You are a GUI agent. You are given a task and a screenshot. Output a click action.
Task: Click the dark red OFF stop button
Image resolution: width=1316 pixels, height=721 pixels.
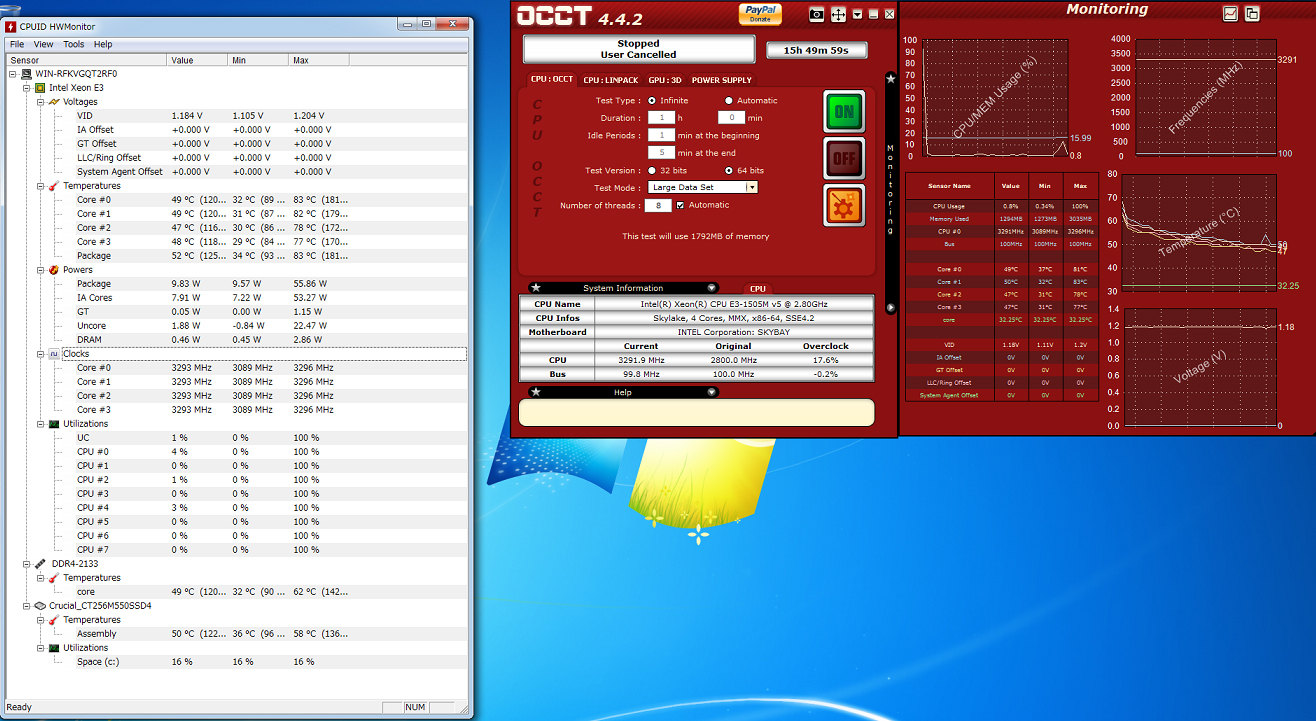click(x=844, y=159)
